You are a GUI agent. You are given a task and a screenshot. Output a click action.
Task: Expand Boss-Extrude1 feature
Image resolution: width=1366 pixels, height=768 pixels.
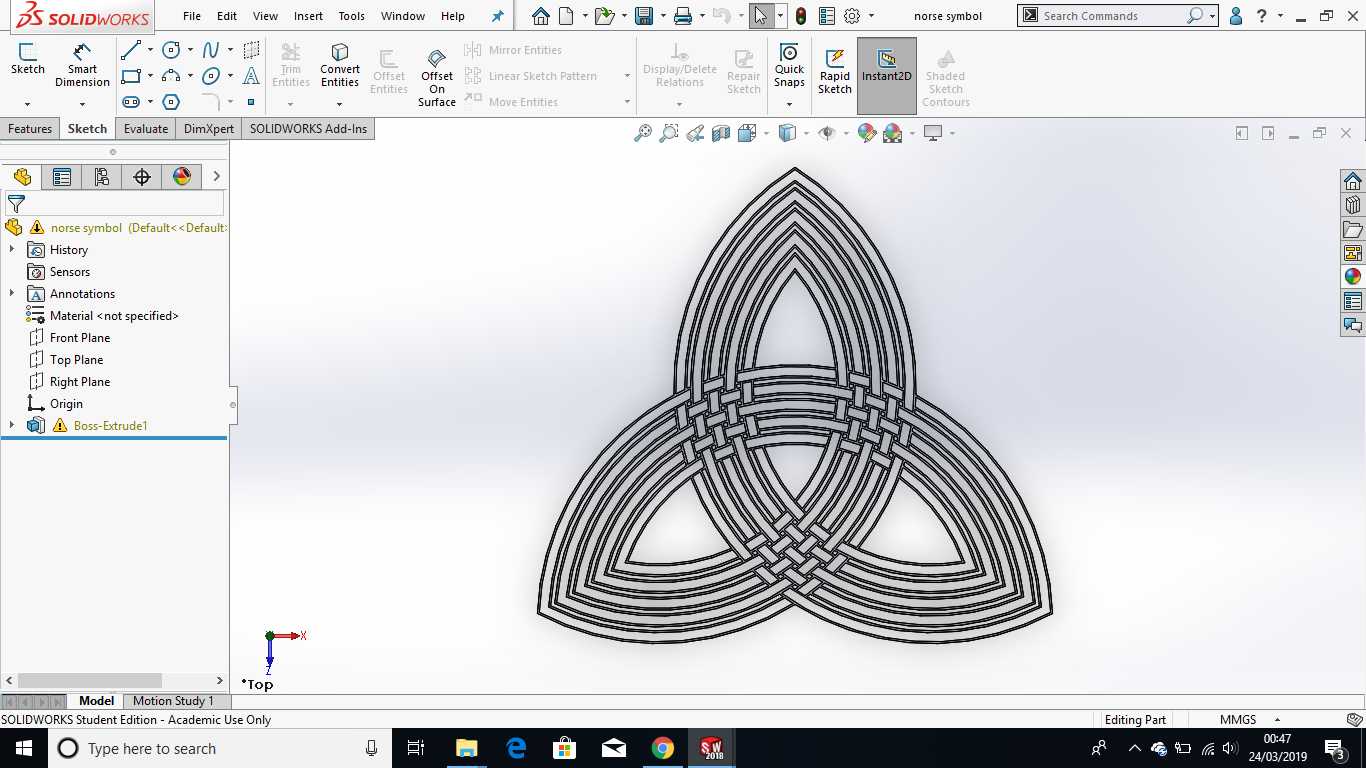click(12, 425)
